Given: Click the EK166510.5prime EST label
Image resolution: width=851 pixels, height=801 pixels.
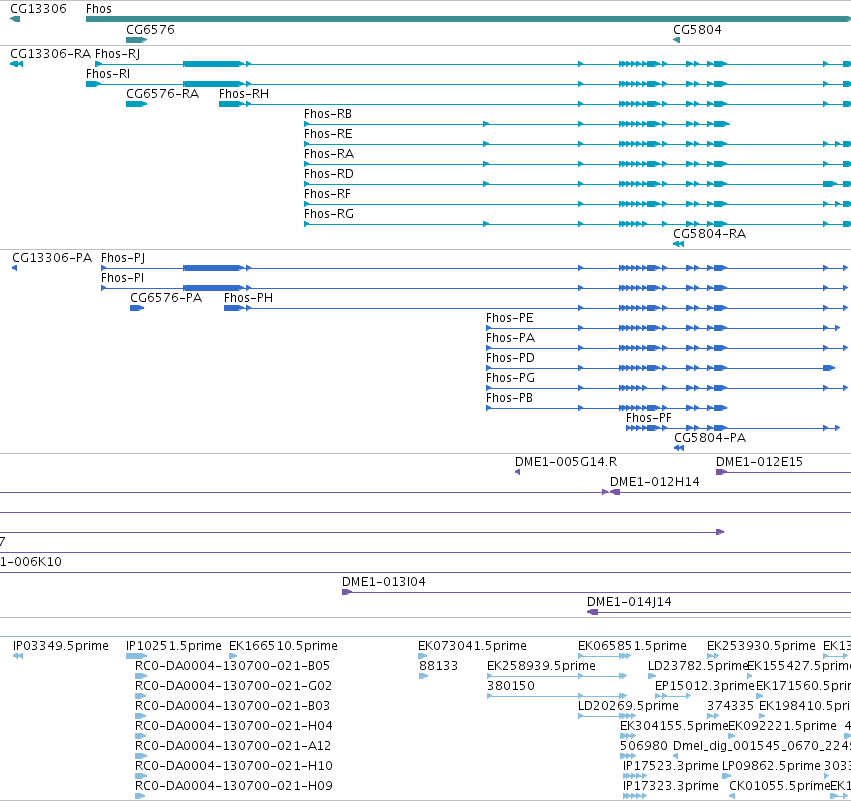Looking at the screenshot, I should tap(283, 645).
